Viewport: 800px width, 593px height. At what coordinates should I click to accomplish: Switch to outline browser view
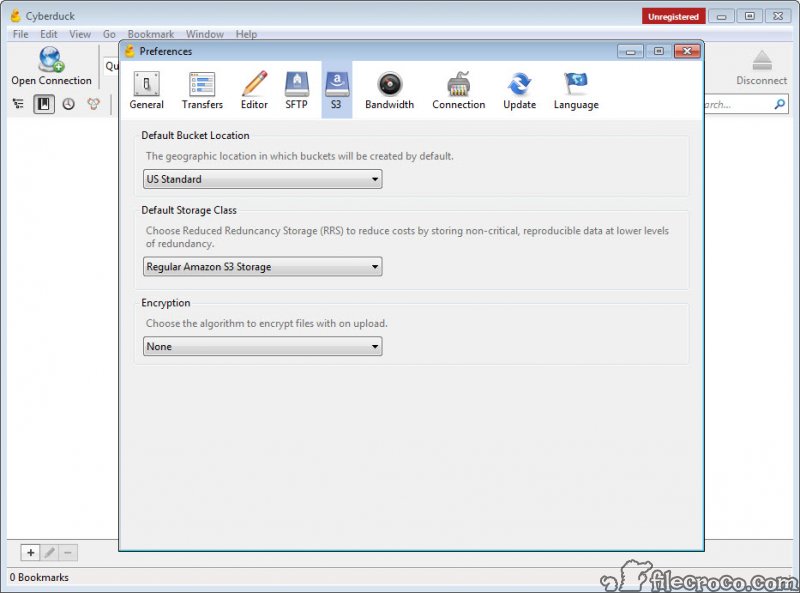pos(18,104)
